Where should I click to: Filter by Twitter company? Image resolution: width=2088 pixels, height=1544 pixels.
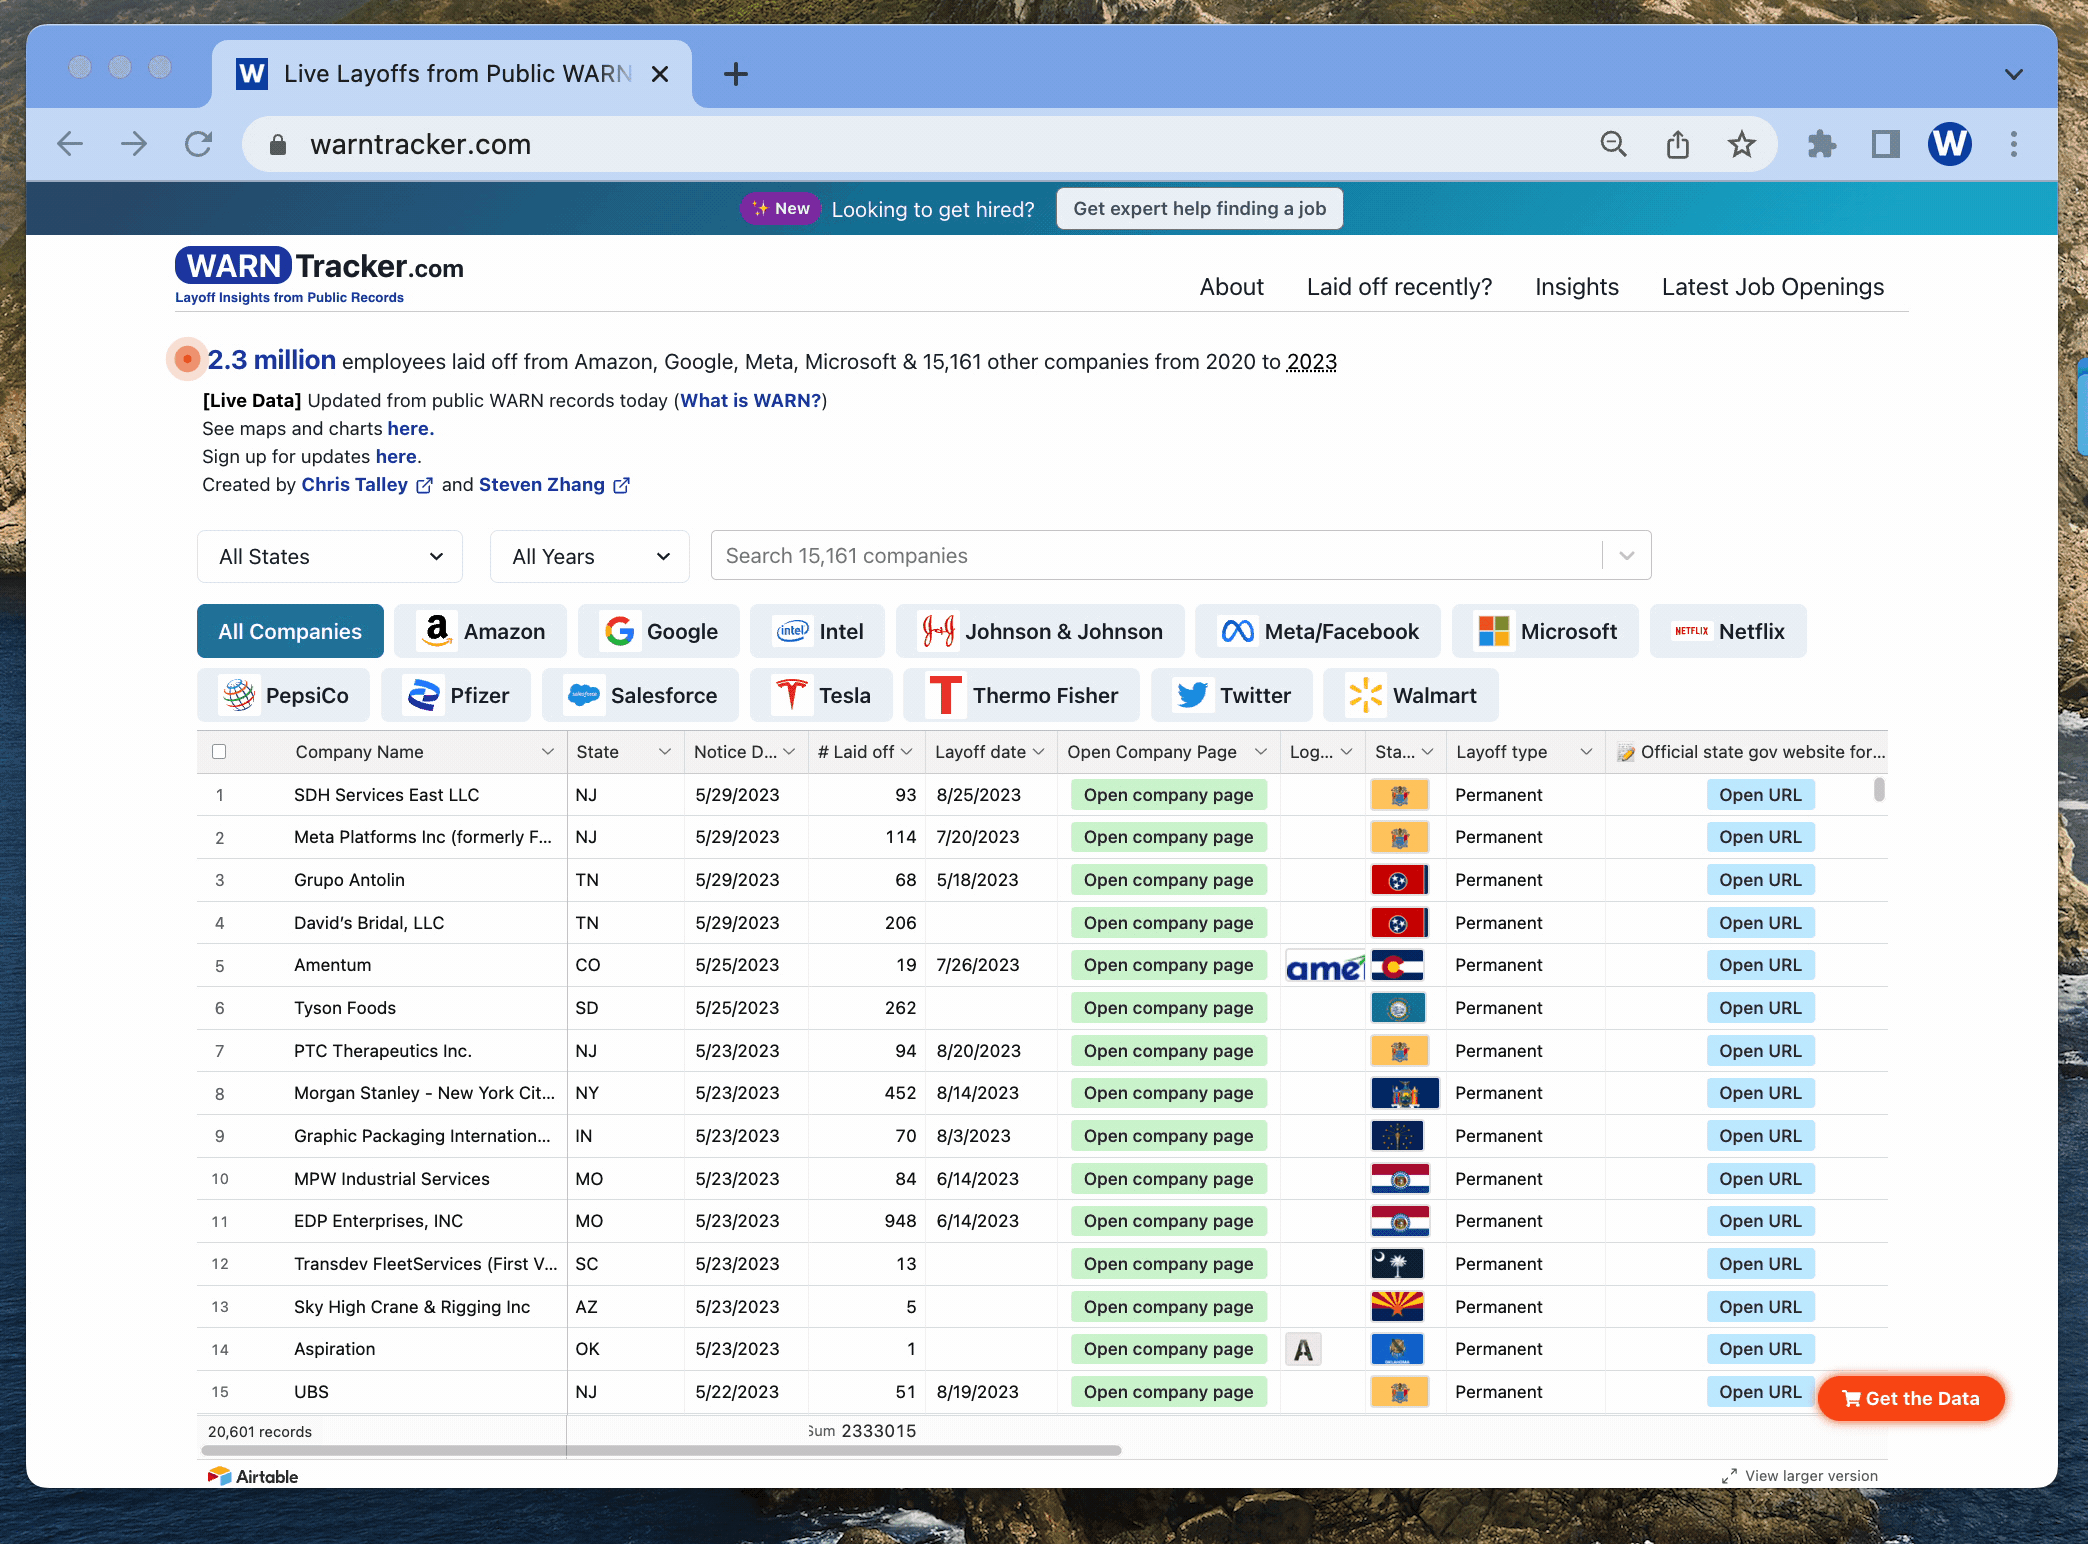coord(1232,696)
